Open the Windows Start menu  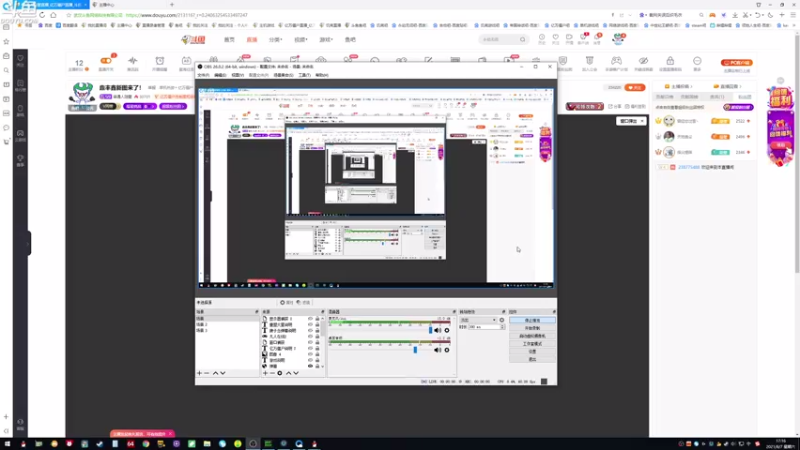(x=7, y=444)
